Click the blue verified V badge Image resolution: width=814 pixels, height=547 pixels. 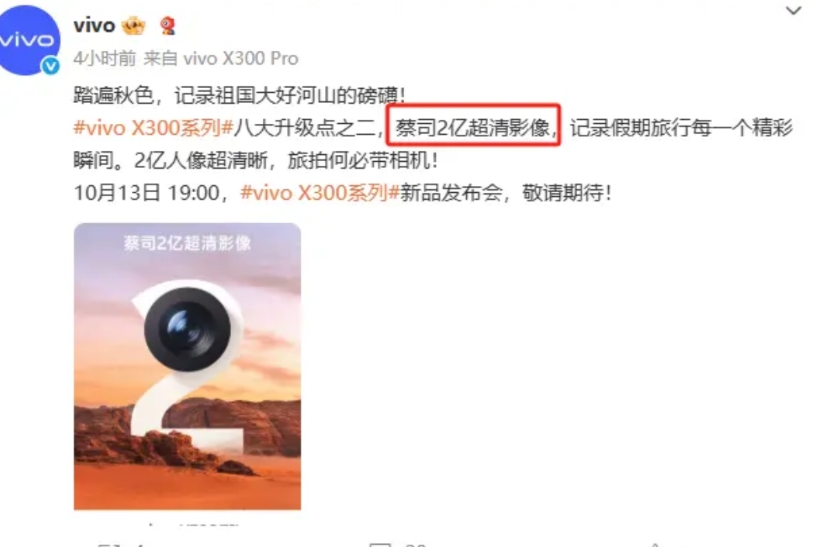coord(50,66)
